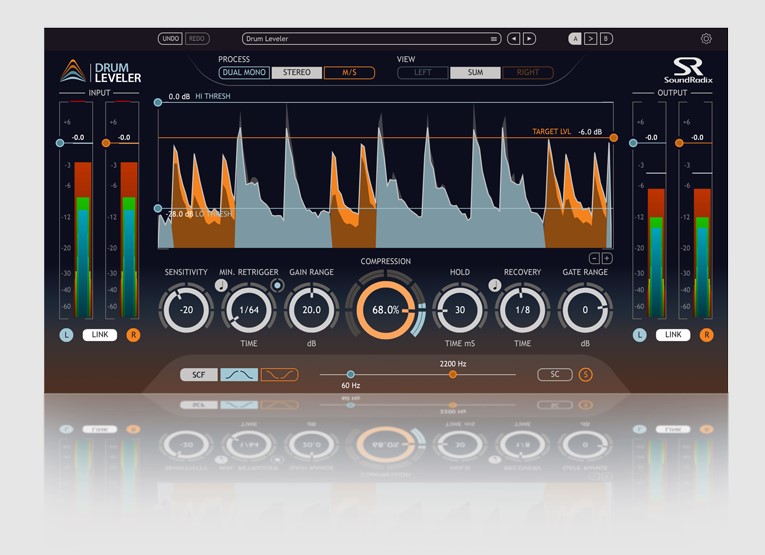This screenshot has width=765, height=555.
Task: Select DUAL MONO process mode
Action: coord(244,73)
